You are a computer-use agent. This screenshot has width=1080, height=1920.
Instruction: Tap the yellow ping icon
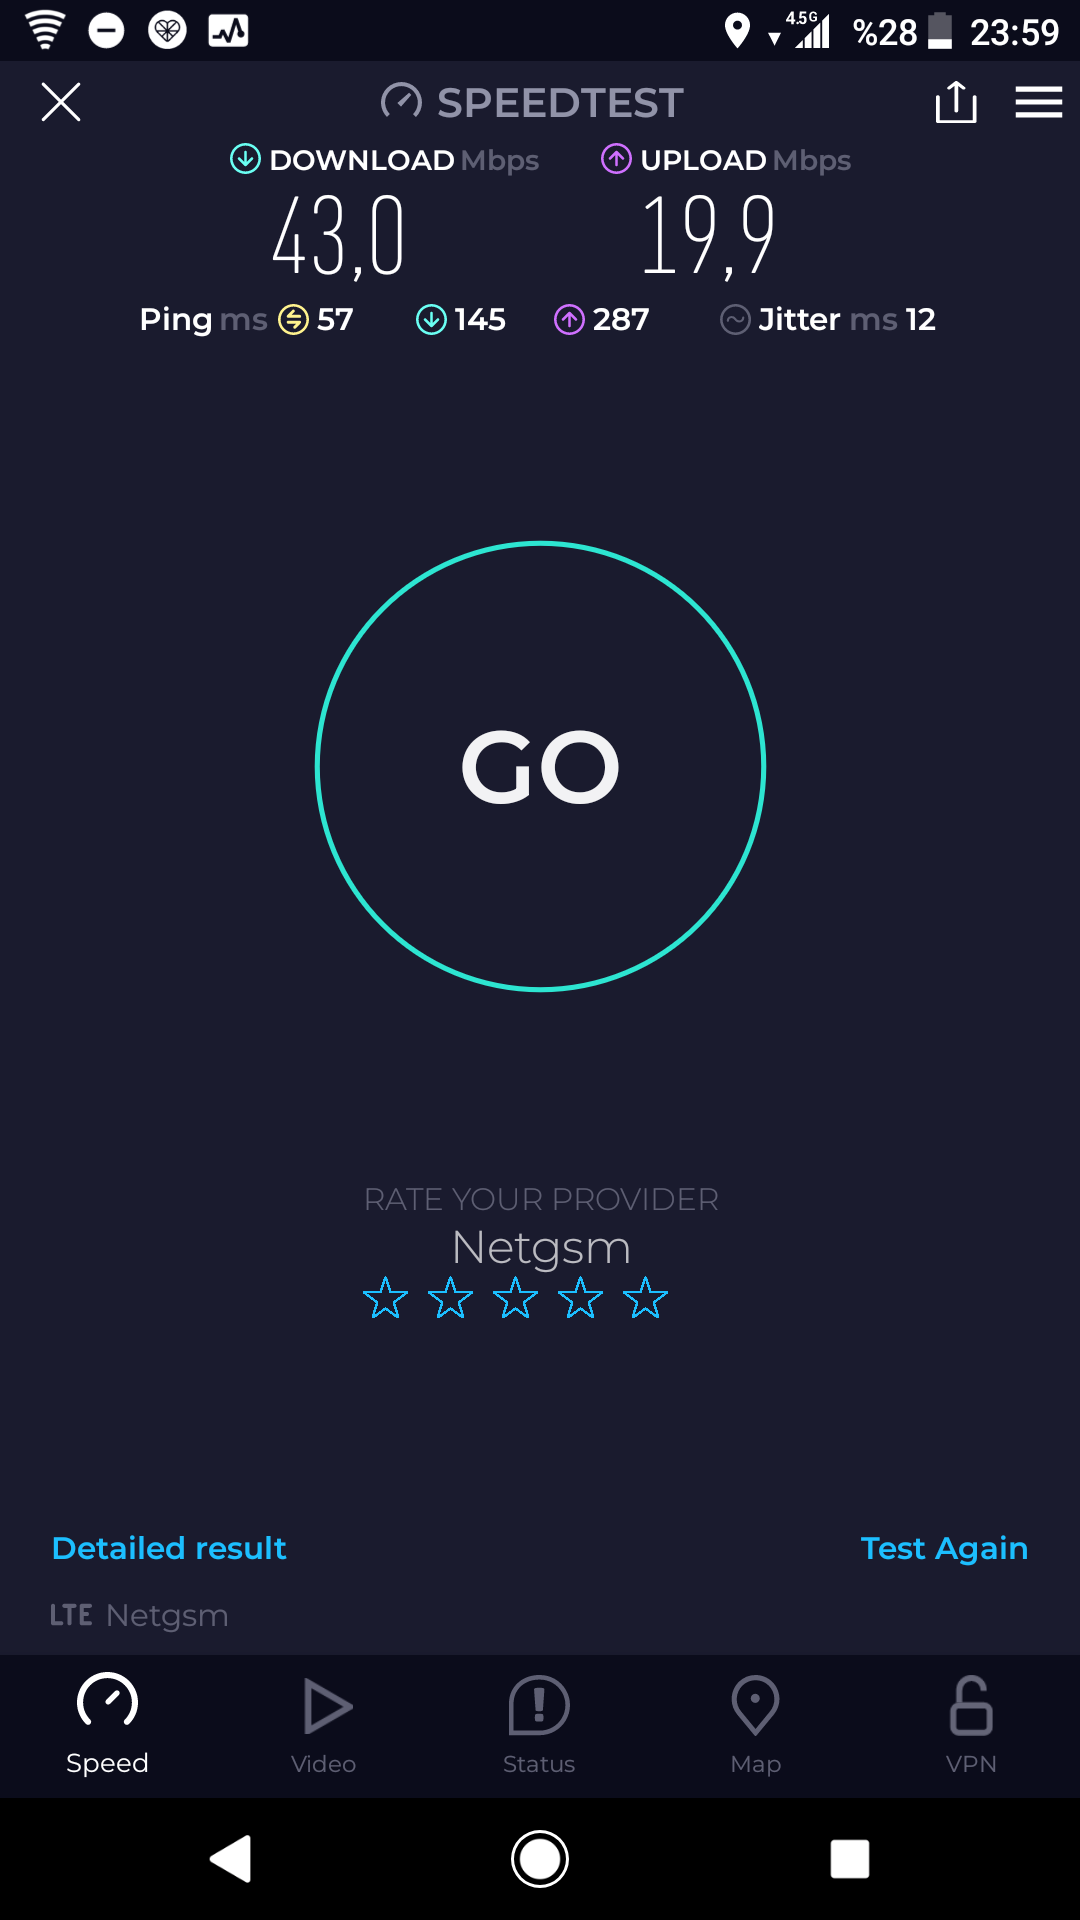tap(293, 320)
